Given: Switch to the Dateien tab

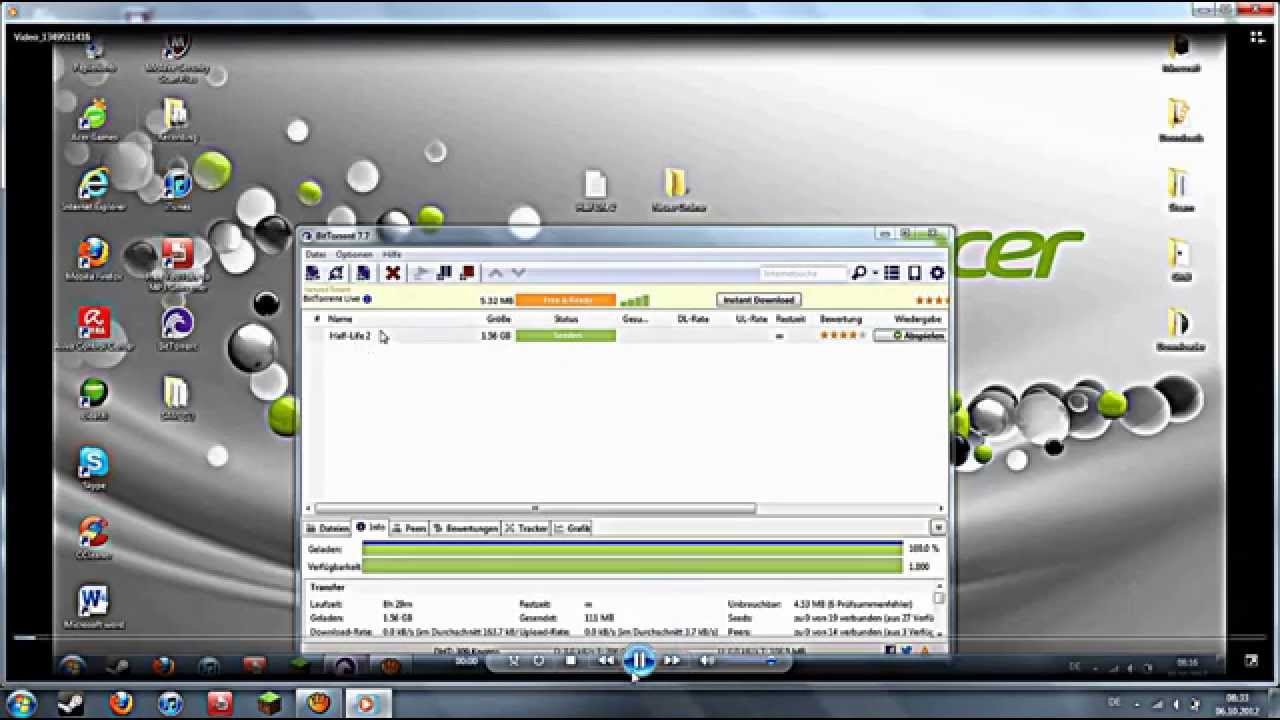Looking at the screenshot, I should (x=328, y=528).
